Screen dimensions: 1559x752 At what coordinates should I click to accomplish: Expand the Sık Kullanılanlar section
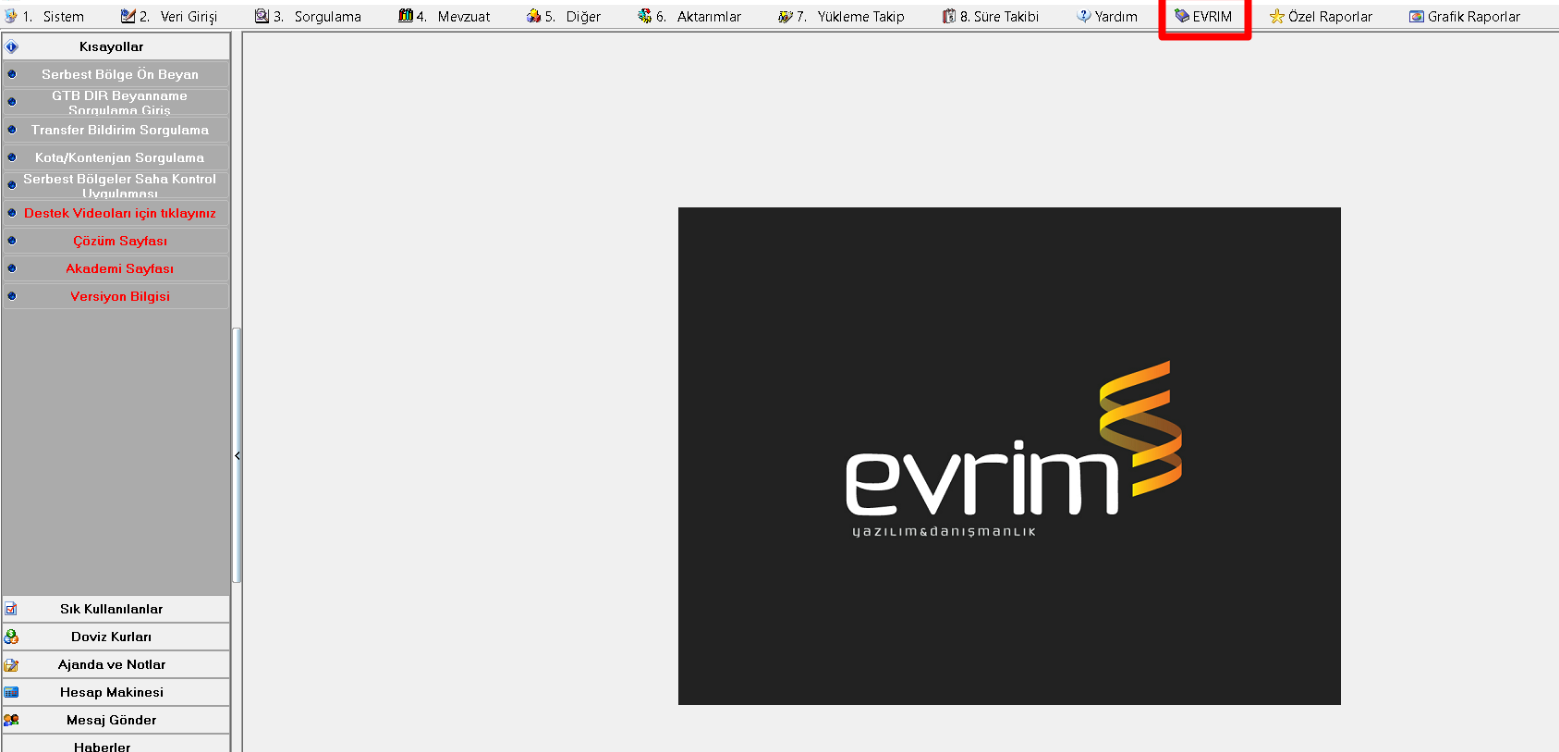pyautogui.click(x=116, y=608)
